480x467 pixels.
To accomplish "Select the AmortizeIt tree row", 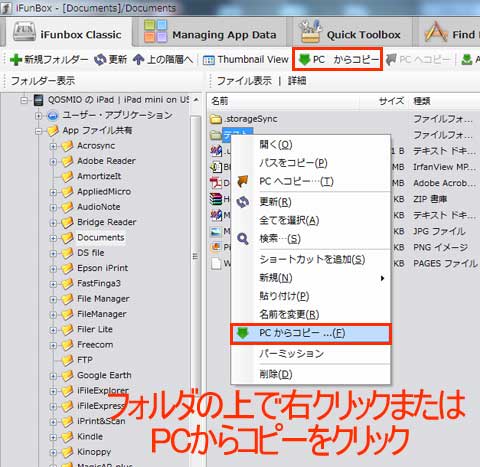I will pos(99,176).
